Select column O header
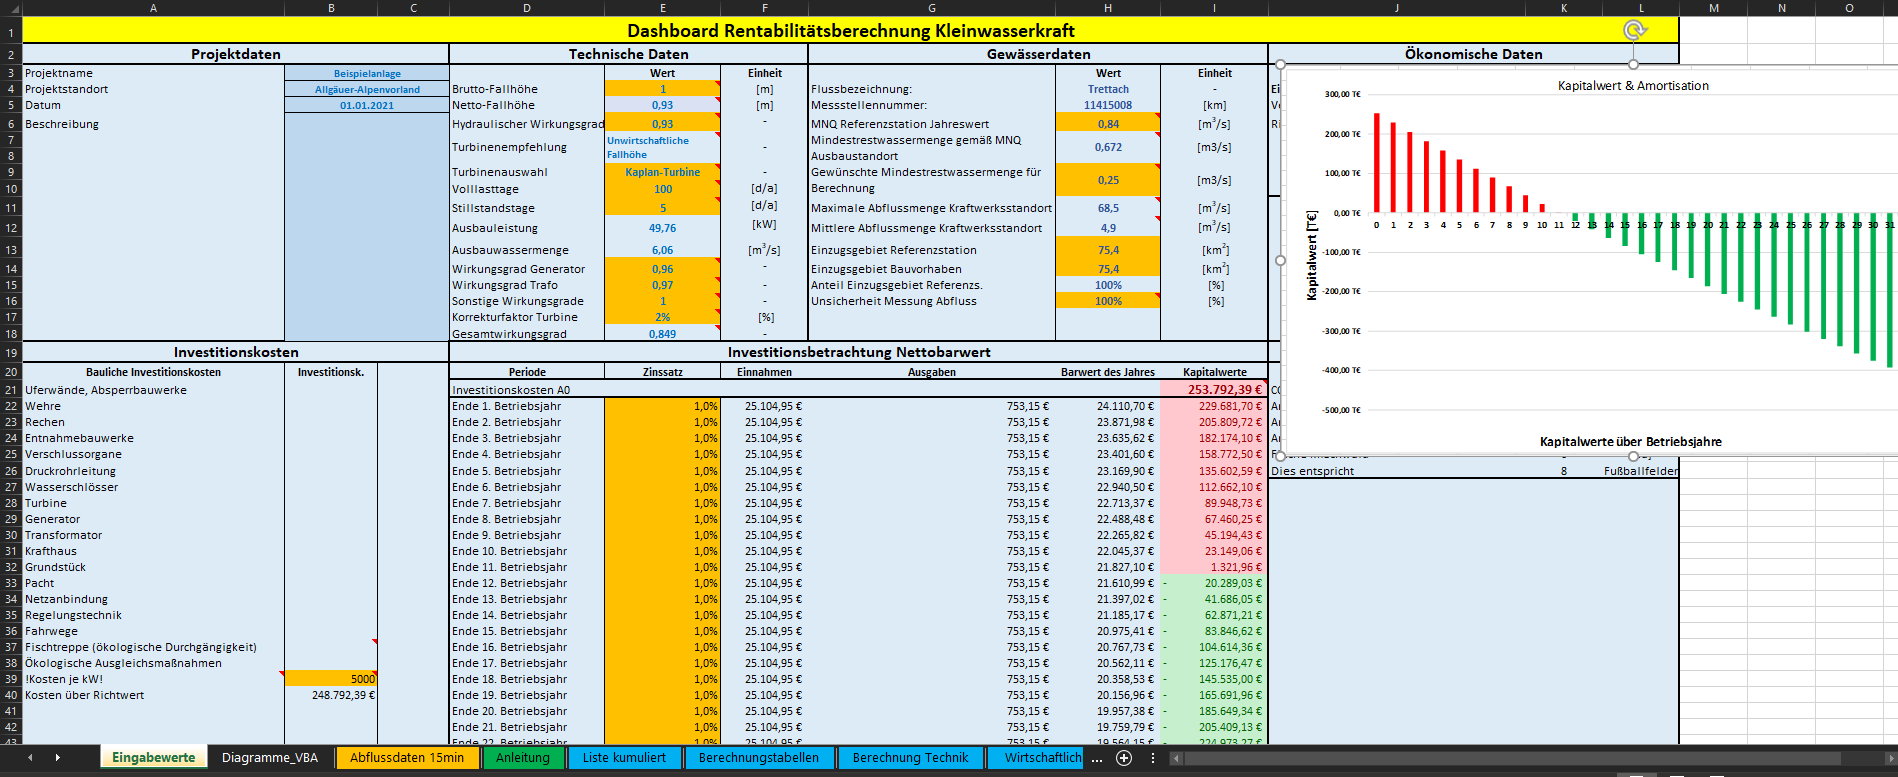The image size is (1898, 777). coord(1849,8)
